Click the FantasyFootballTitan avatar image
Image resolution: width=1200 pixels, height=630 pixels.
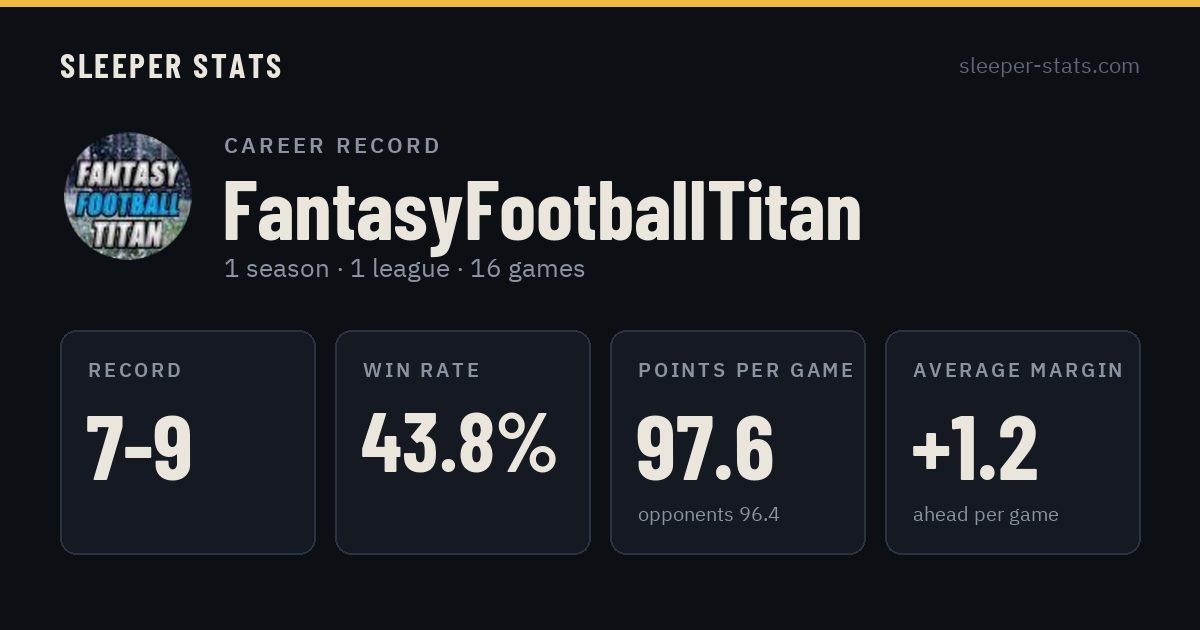(127, 196)
